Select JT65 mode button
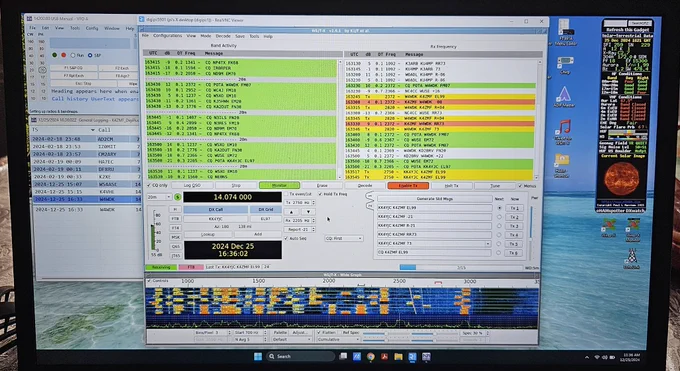Image resolution: width=680 pixels, height=371 pixels. point(175,256)
